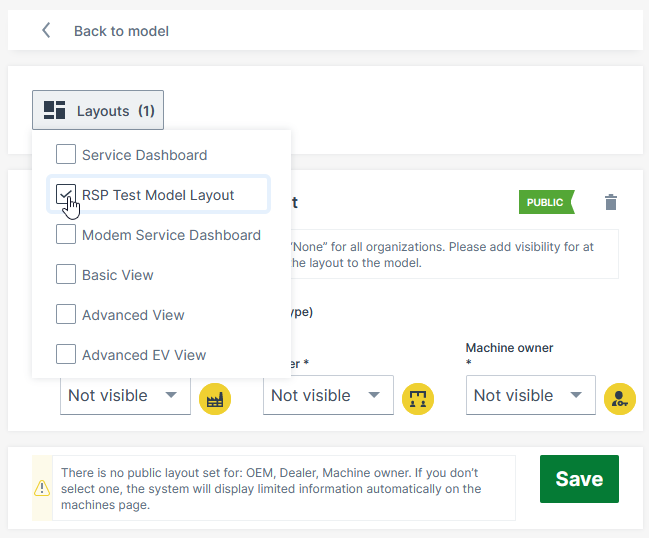
Task: Click the warning triangle icon
Action: 42,488
